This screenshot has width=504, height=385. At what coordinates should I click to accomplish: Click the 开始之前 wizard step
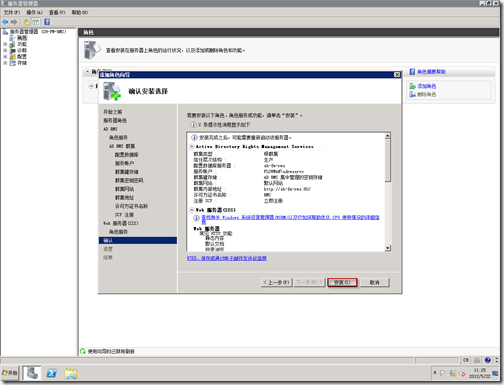point(113,112)
